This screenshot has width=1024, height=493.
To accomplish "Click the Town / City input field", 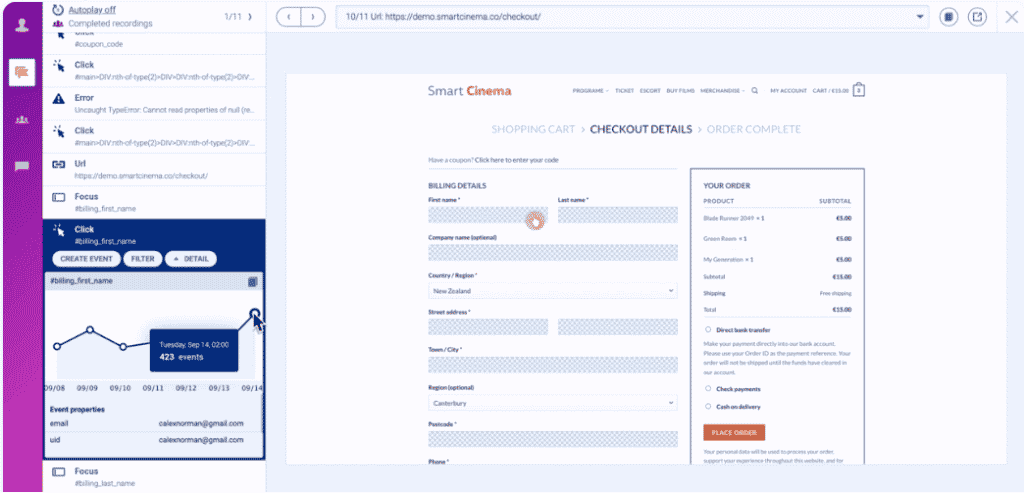I will pyautogui.click(x=552, y=365).
